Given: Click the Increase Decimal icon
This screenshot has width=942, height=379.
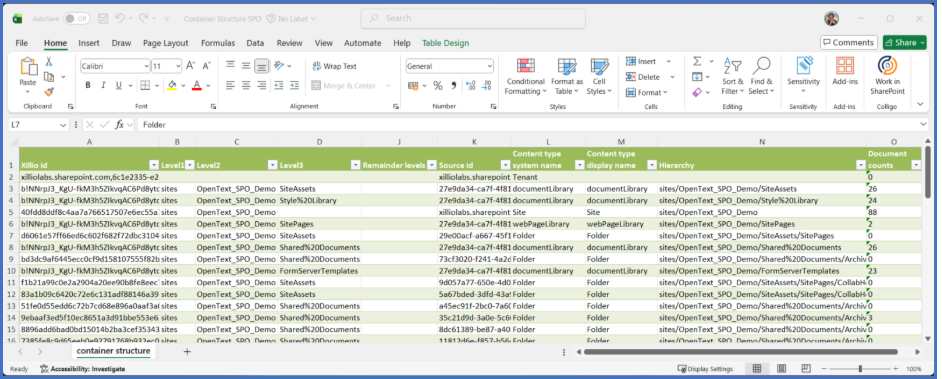Looking at the screenshot, I should point(470,85).
